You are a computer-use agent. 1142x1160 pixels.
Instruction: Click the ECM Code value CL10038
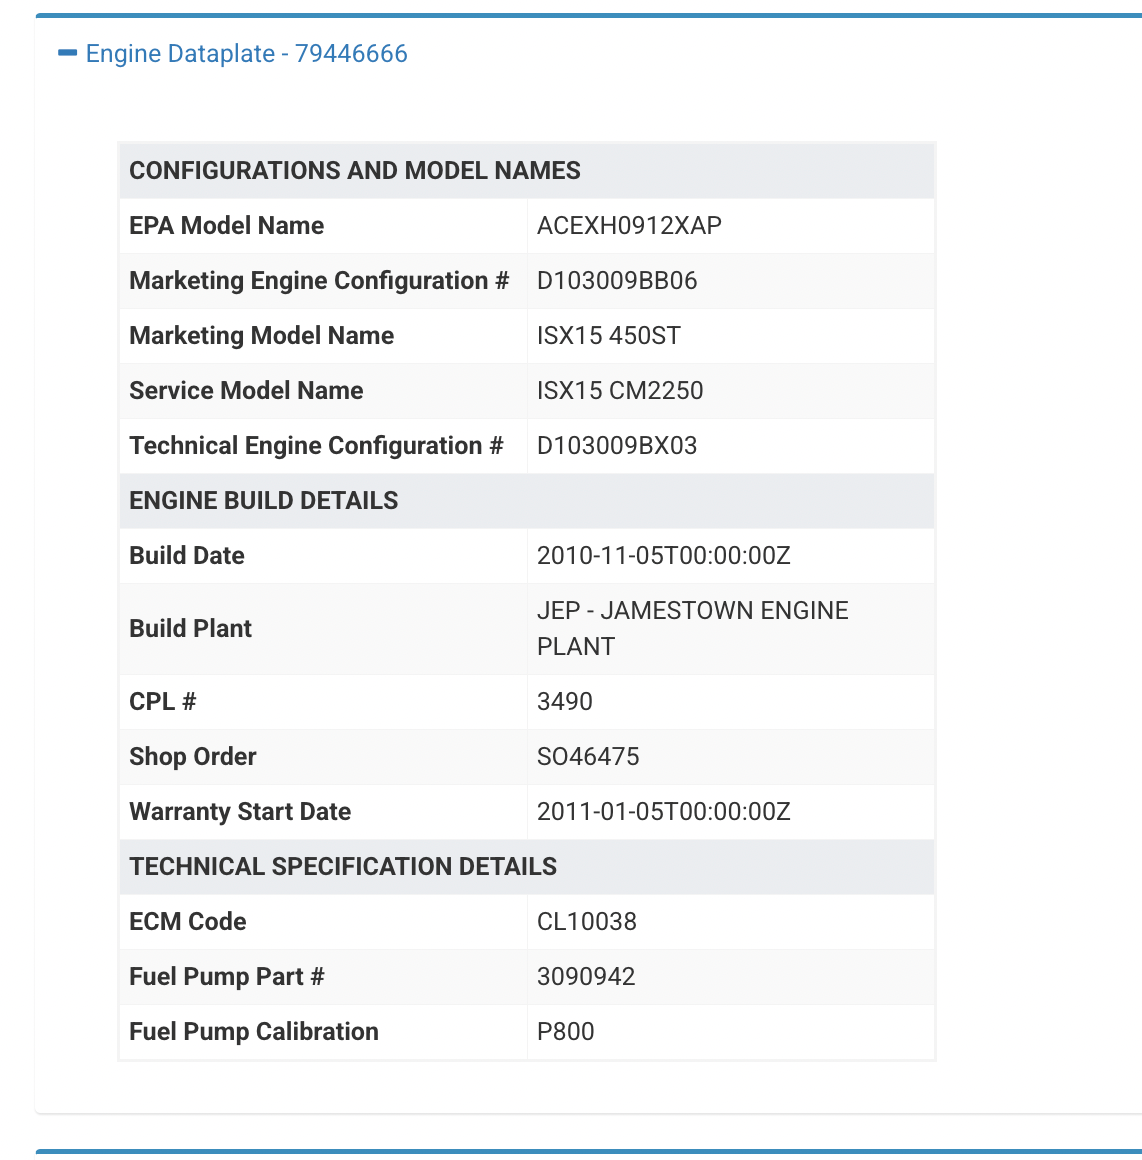[586, 922]
